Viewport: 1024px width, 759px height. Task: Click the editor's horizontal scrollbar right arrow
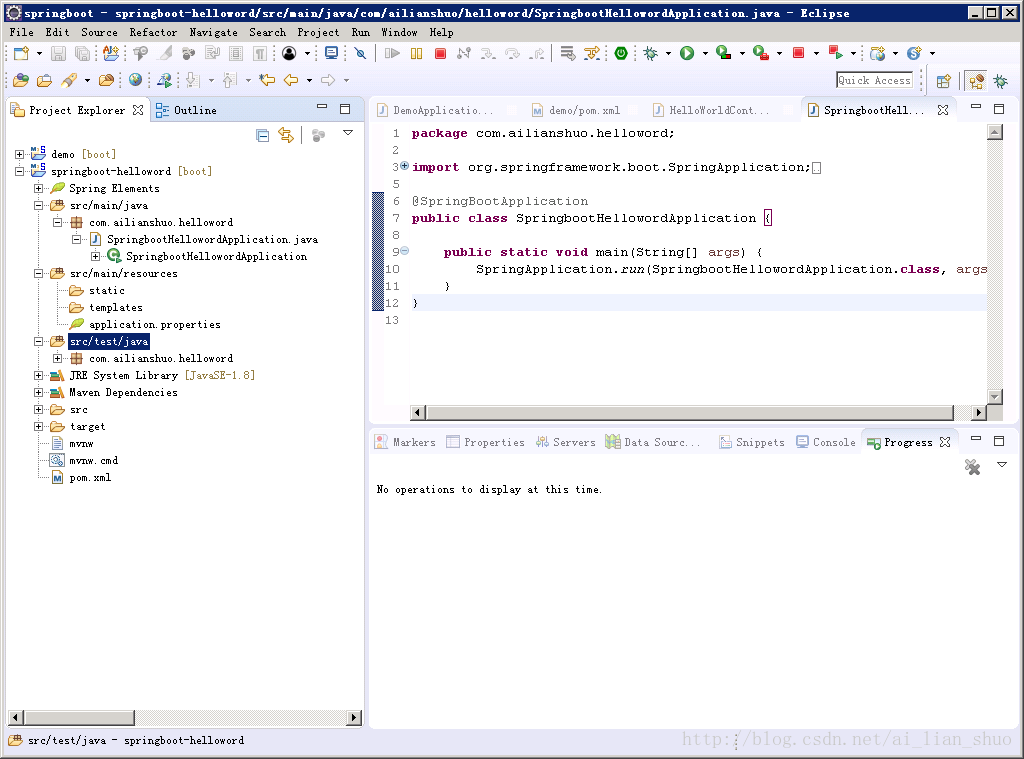[979, 412]
